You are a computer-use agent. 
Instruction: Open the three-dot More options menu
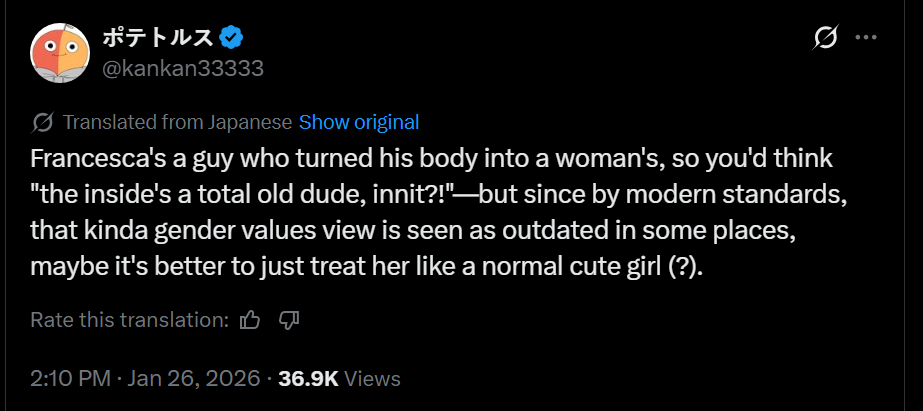pos(865,38)
